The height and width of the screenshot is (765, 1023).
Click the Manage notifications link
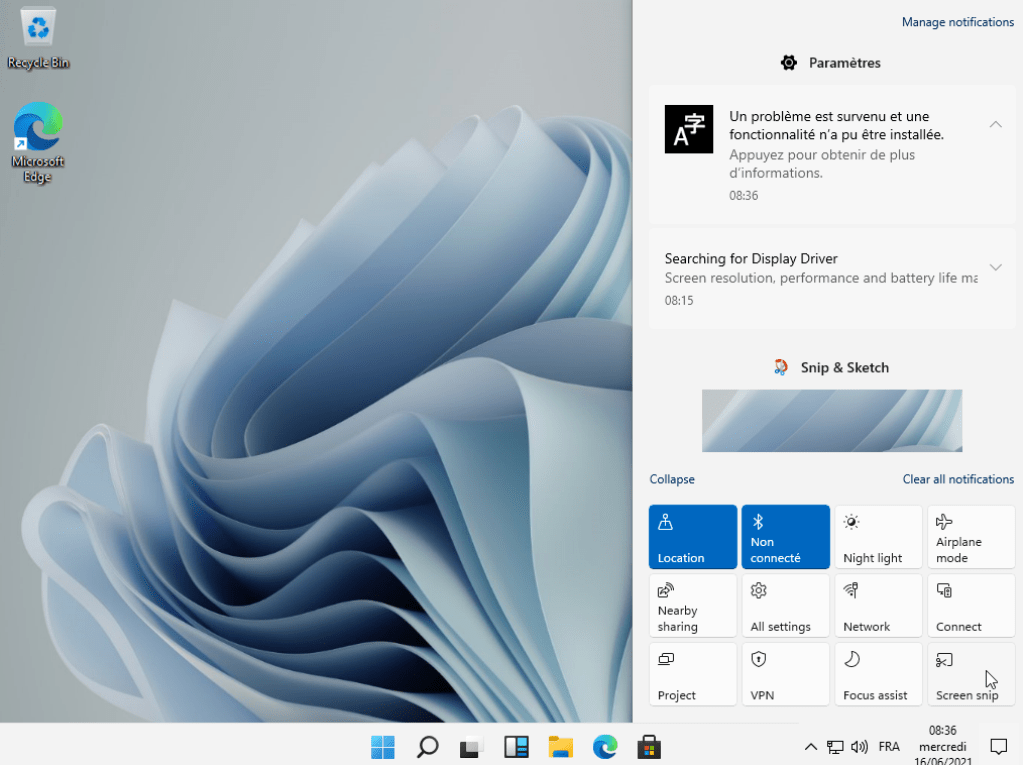tap(957, 22)
